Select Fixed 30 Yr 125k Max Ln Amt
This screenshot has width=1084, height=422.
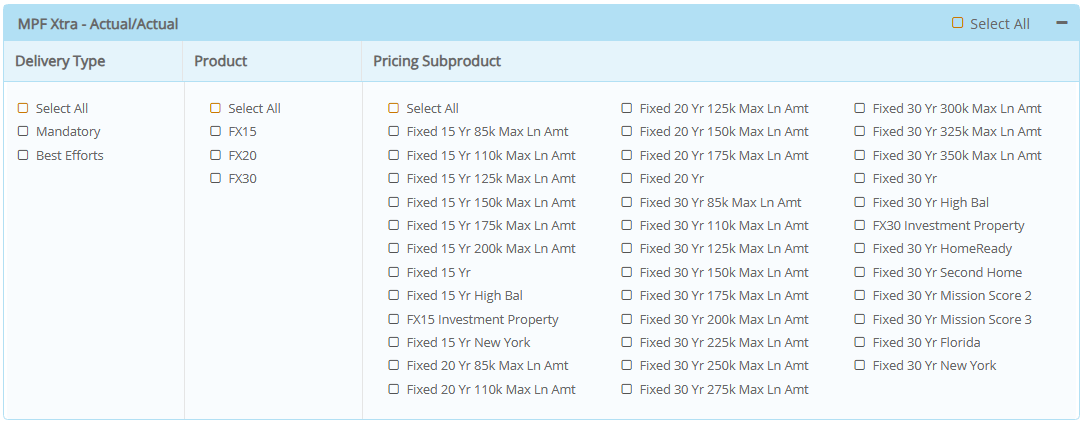627,248
